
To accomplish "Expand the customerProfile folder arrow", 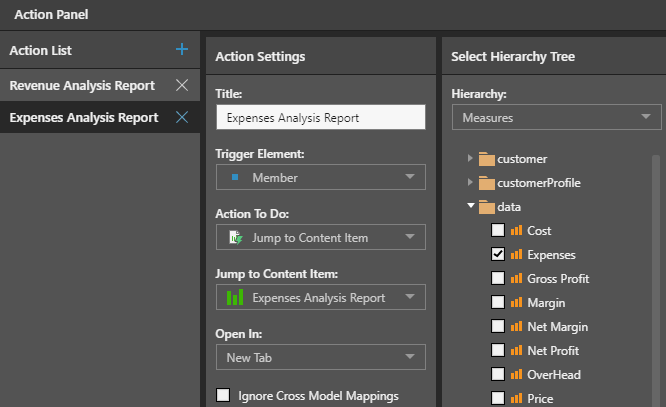I will (470, 182).
